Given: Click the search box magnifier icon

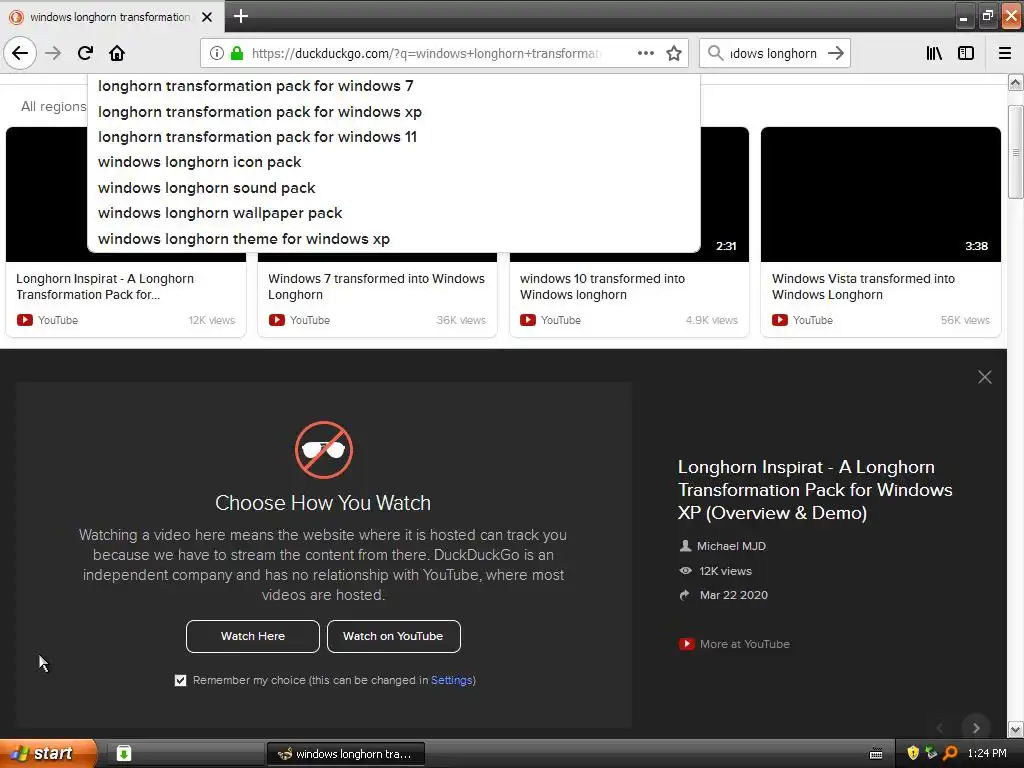Looking at the screenshot, I should click(716, 54).
